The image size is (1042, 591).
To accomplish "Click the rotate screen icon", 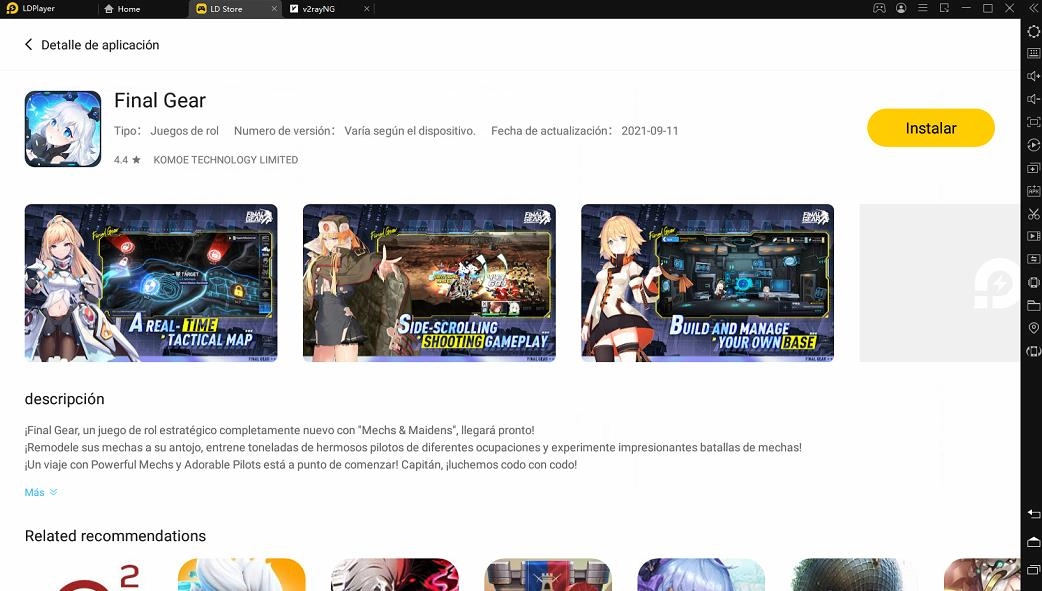I will click(1033, 351).
